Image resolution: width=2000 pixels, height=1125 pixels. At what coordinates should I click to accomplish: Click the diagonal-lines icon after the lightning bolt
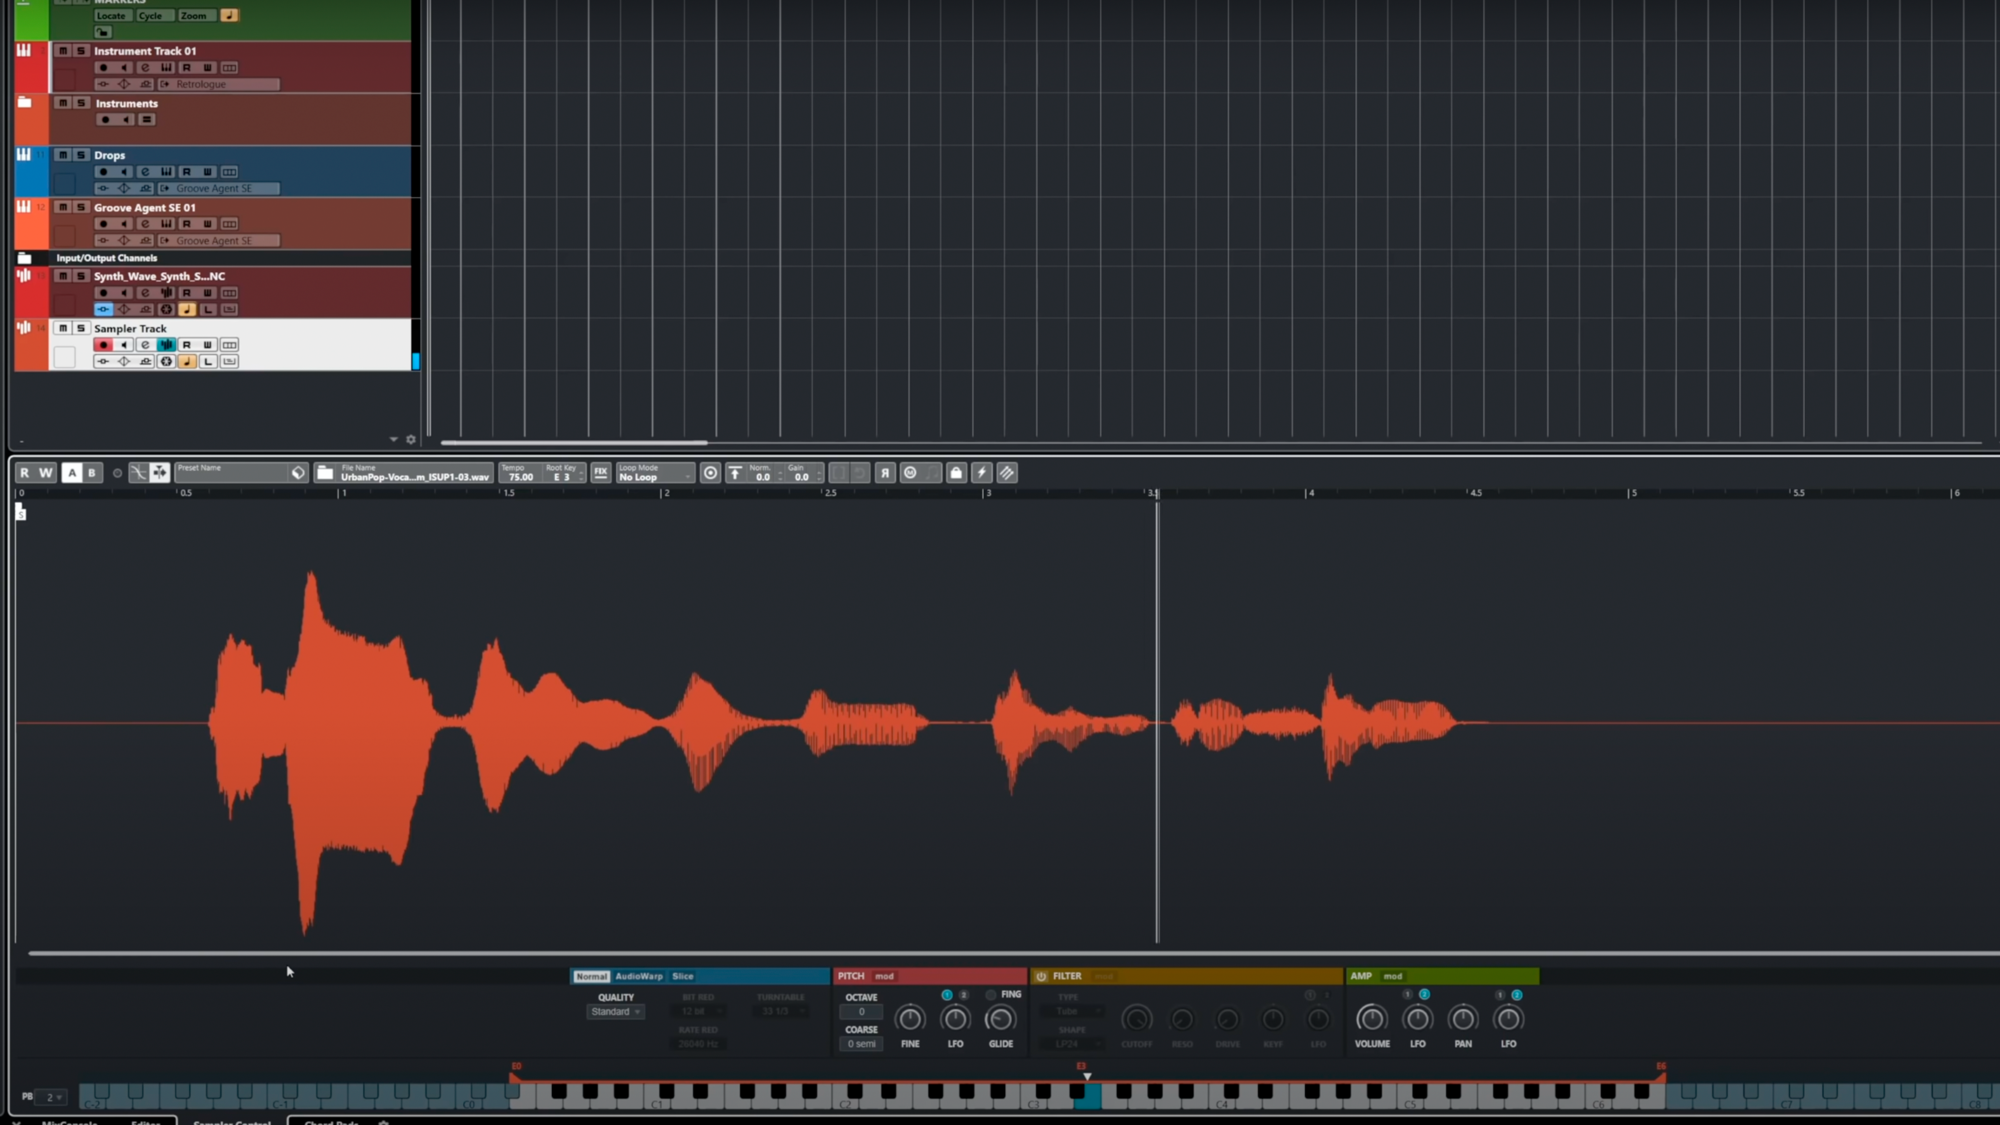1007,473
